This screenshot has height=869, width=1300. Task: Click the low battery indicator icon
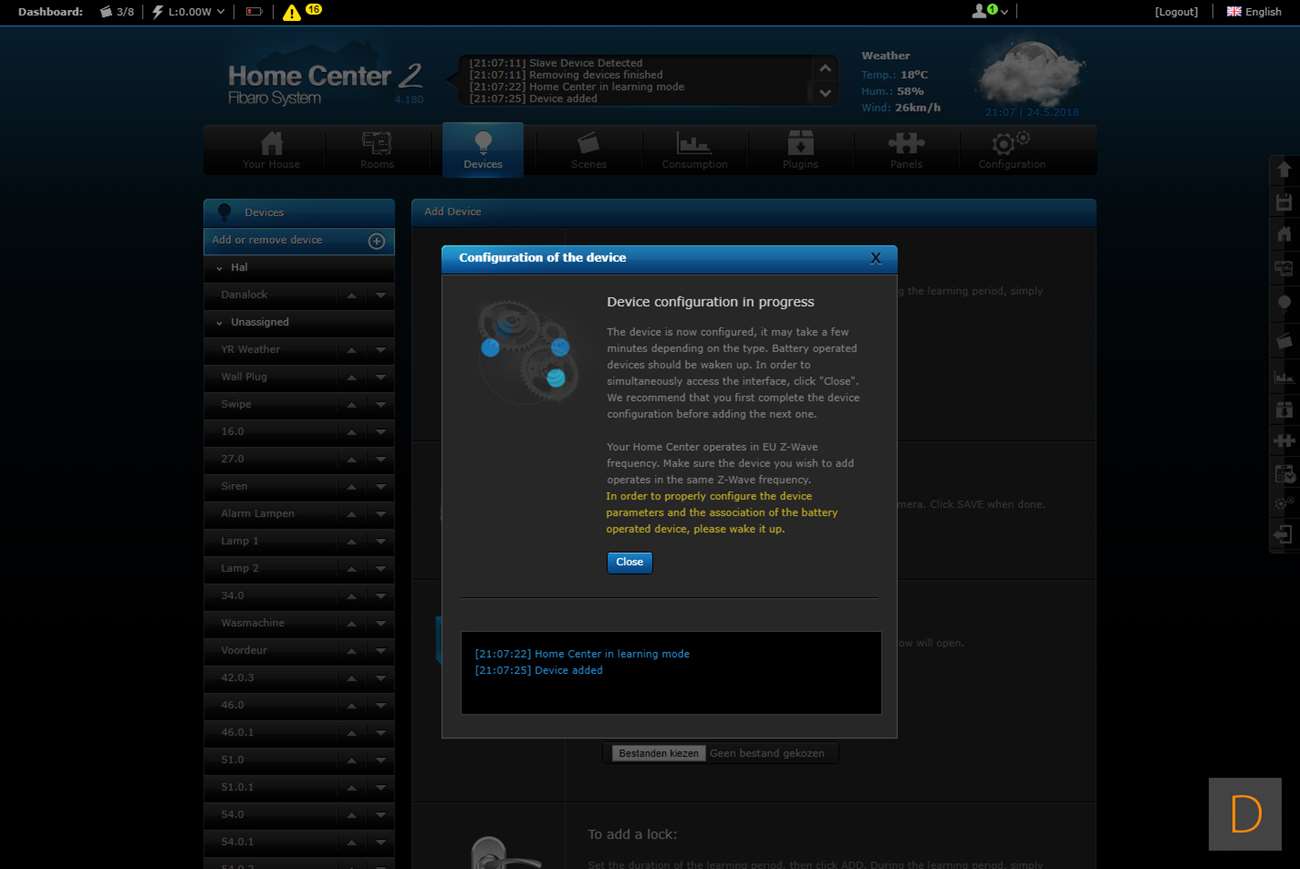[254, 12]
